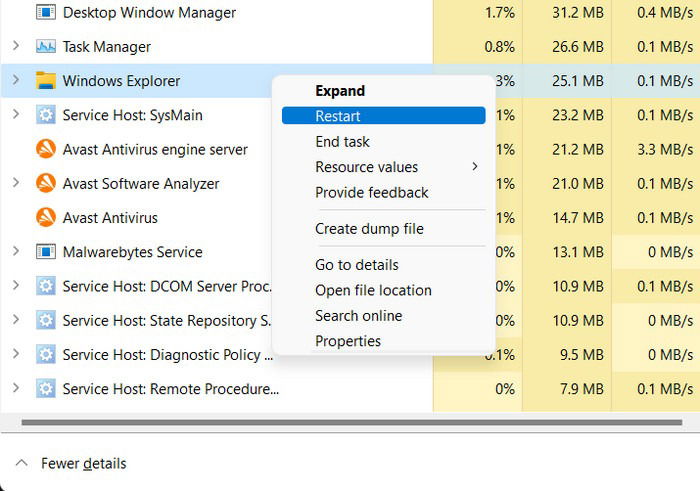
Task: Click the Desktop Window Manager icon
Action: (46, 12)
